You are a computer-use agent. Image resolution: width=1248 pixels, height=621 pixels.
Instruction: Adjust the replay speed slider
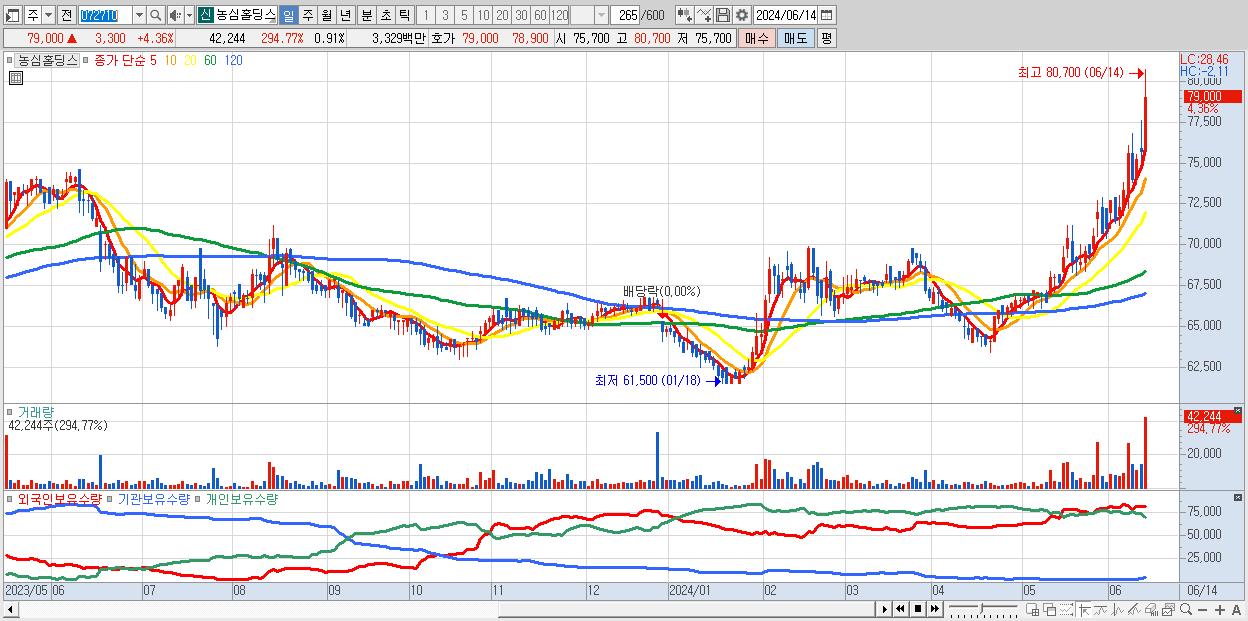[982, 608]
